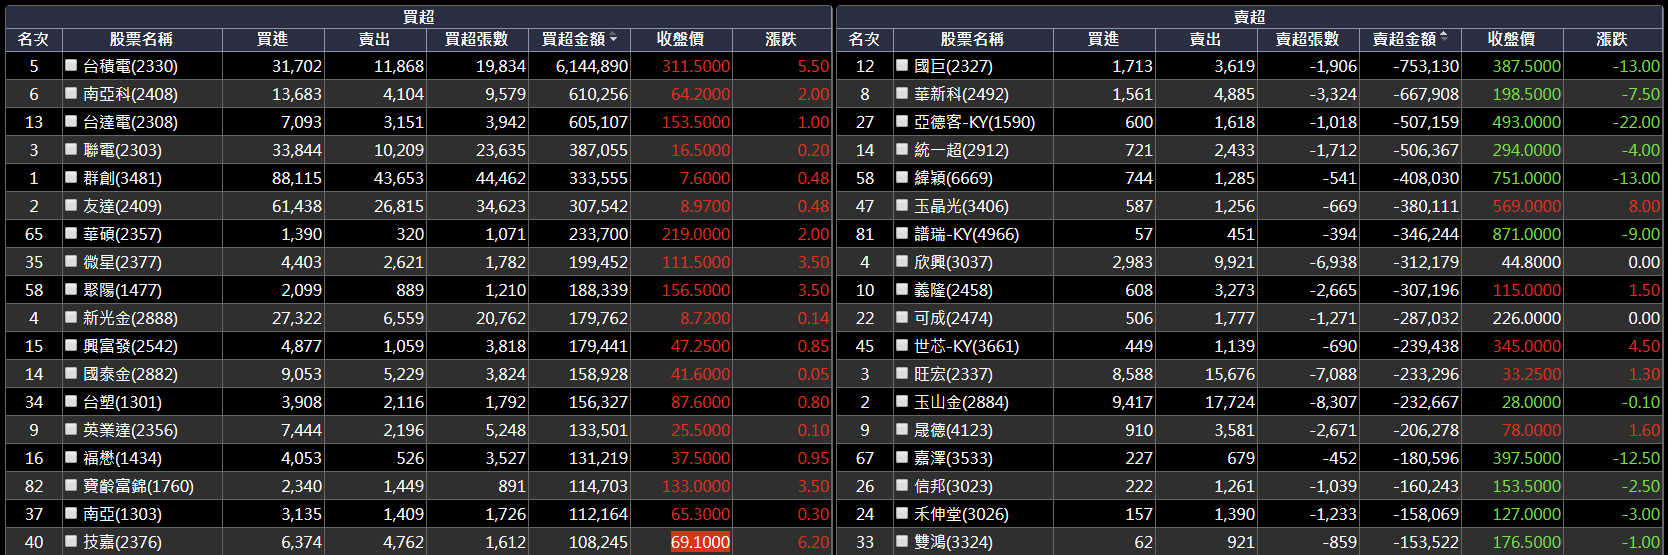This screenshot has height=555, width=1668.
Task: Click the stock name 興富發(2542)
Action: click(130, 346)
